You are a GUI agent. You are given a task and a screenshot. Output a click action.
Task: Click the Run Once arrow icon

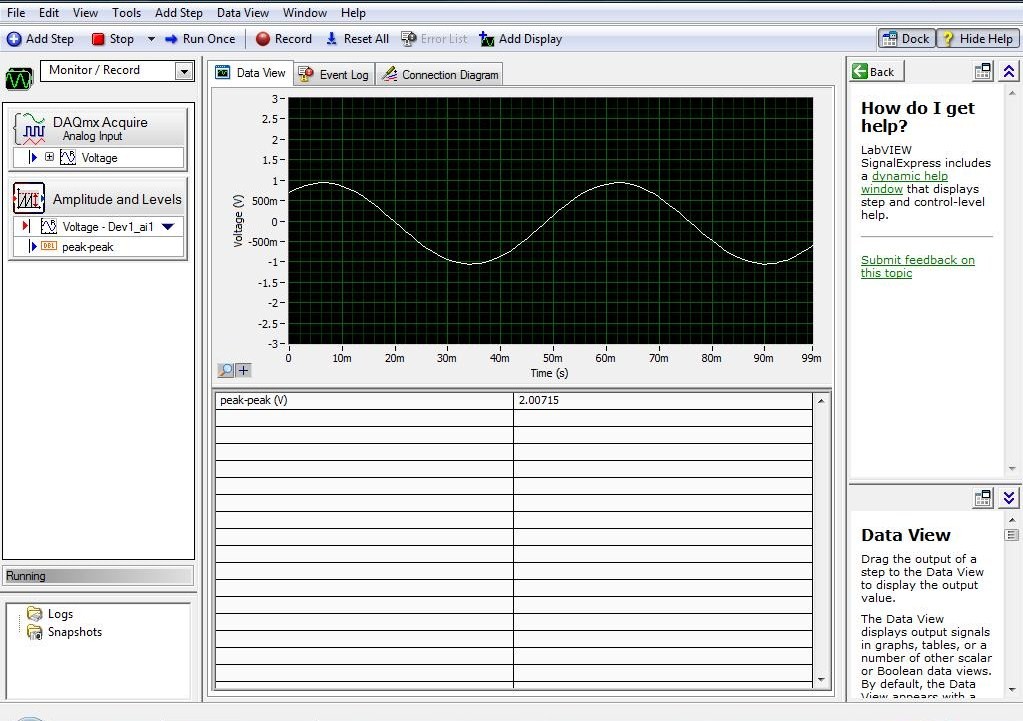[x=171, y=39]
